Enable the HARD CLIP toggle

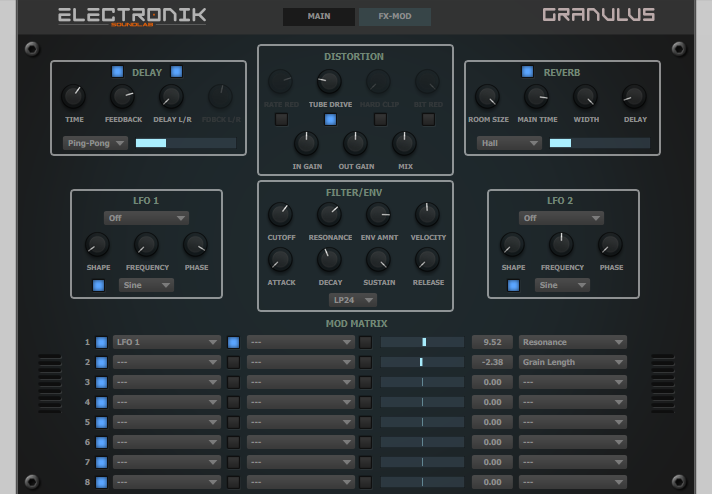click(381, 119)
